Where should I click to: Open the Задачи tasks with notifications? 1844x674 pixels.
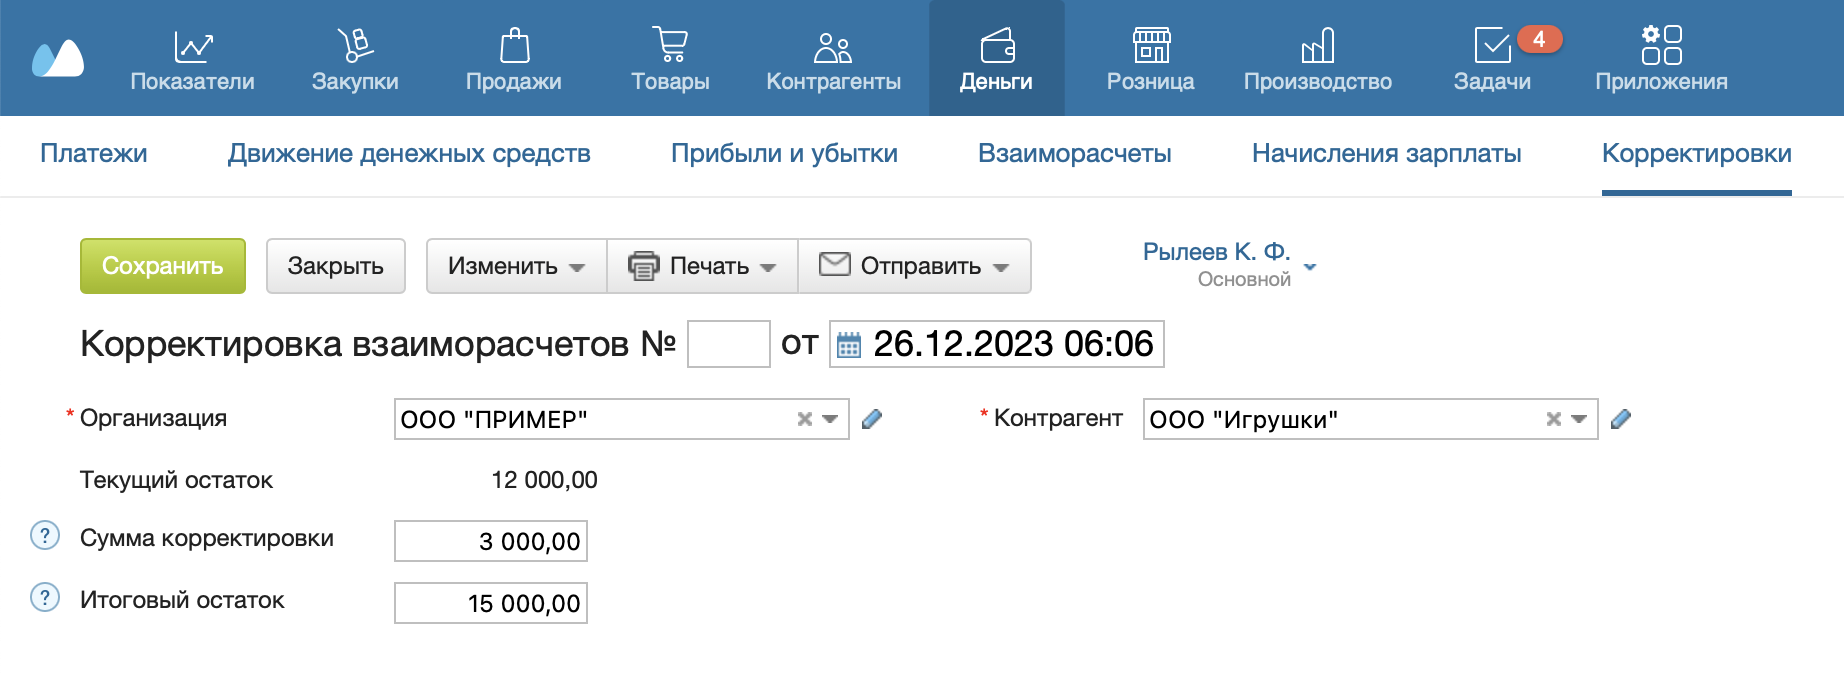1492,60
